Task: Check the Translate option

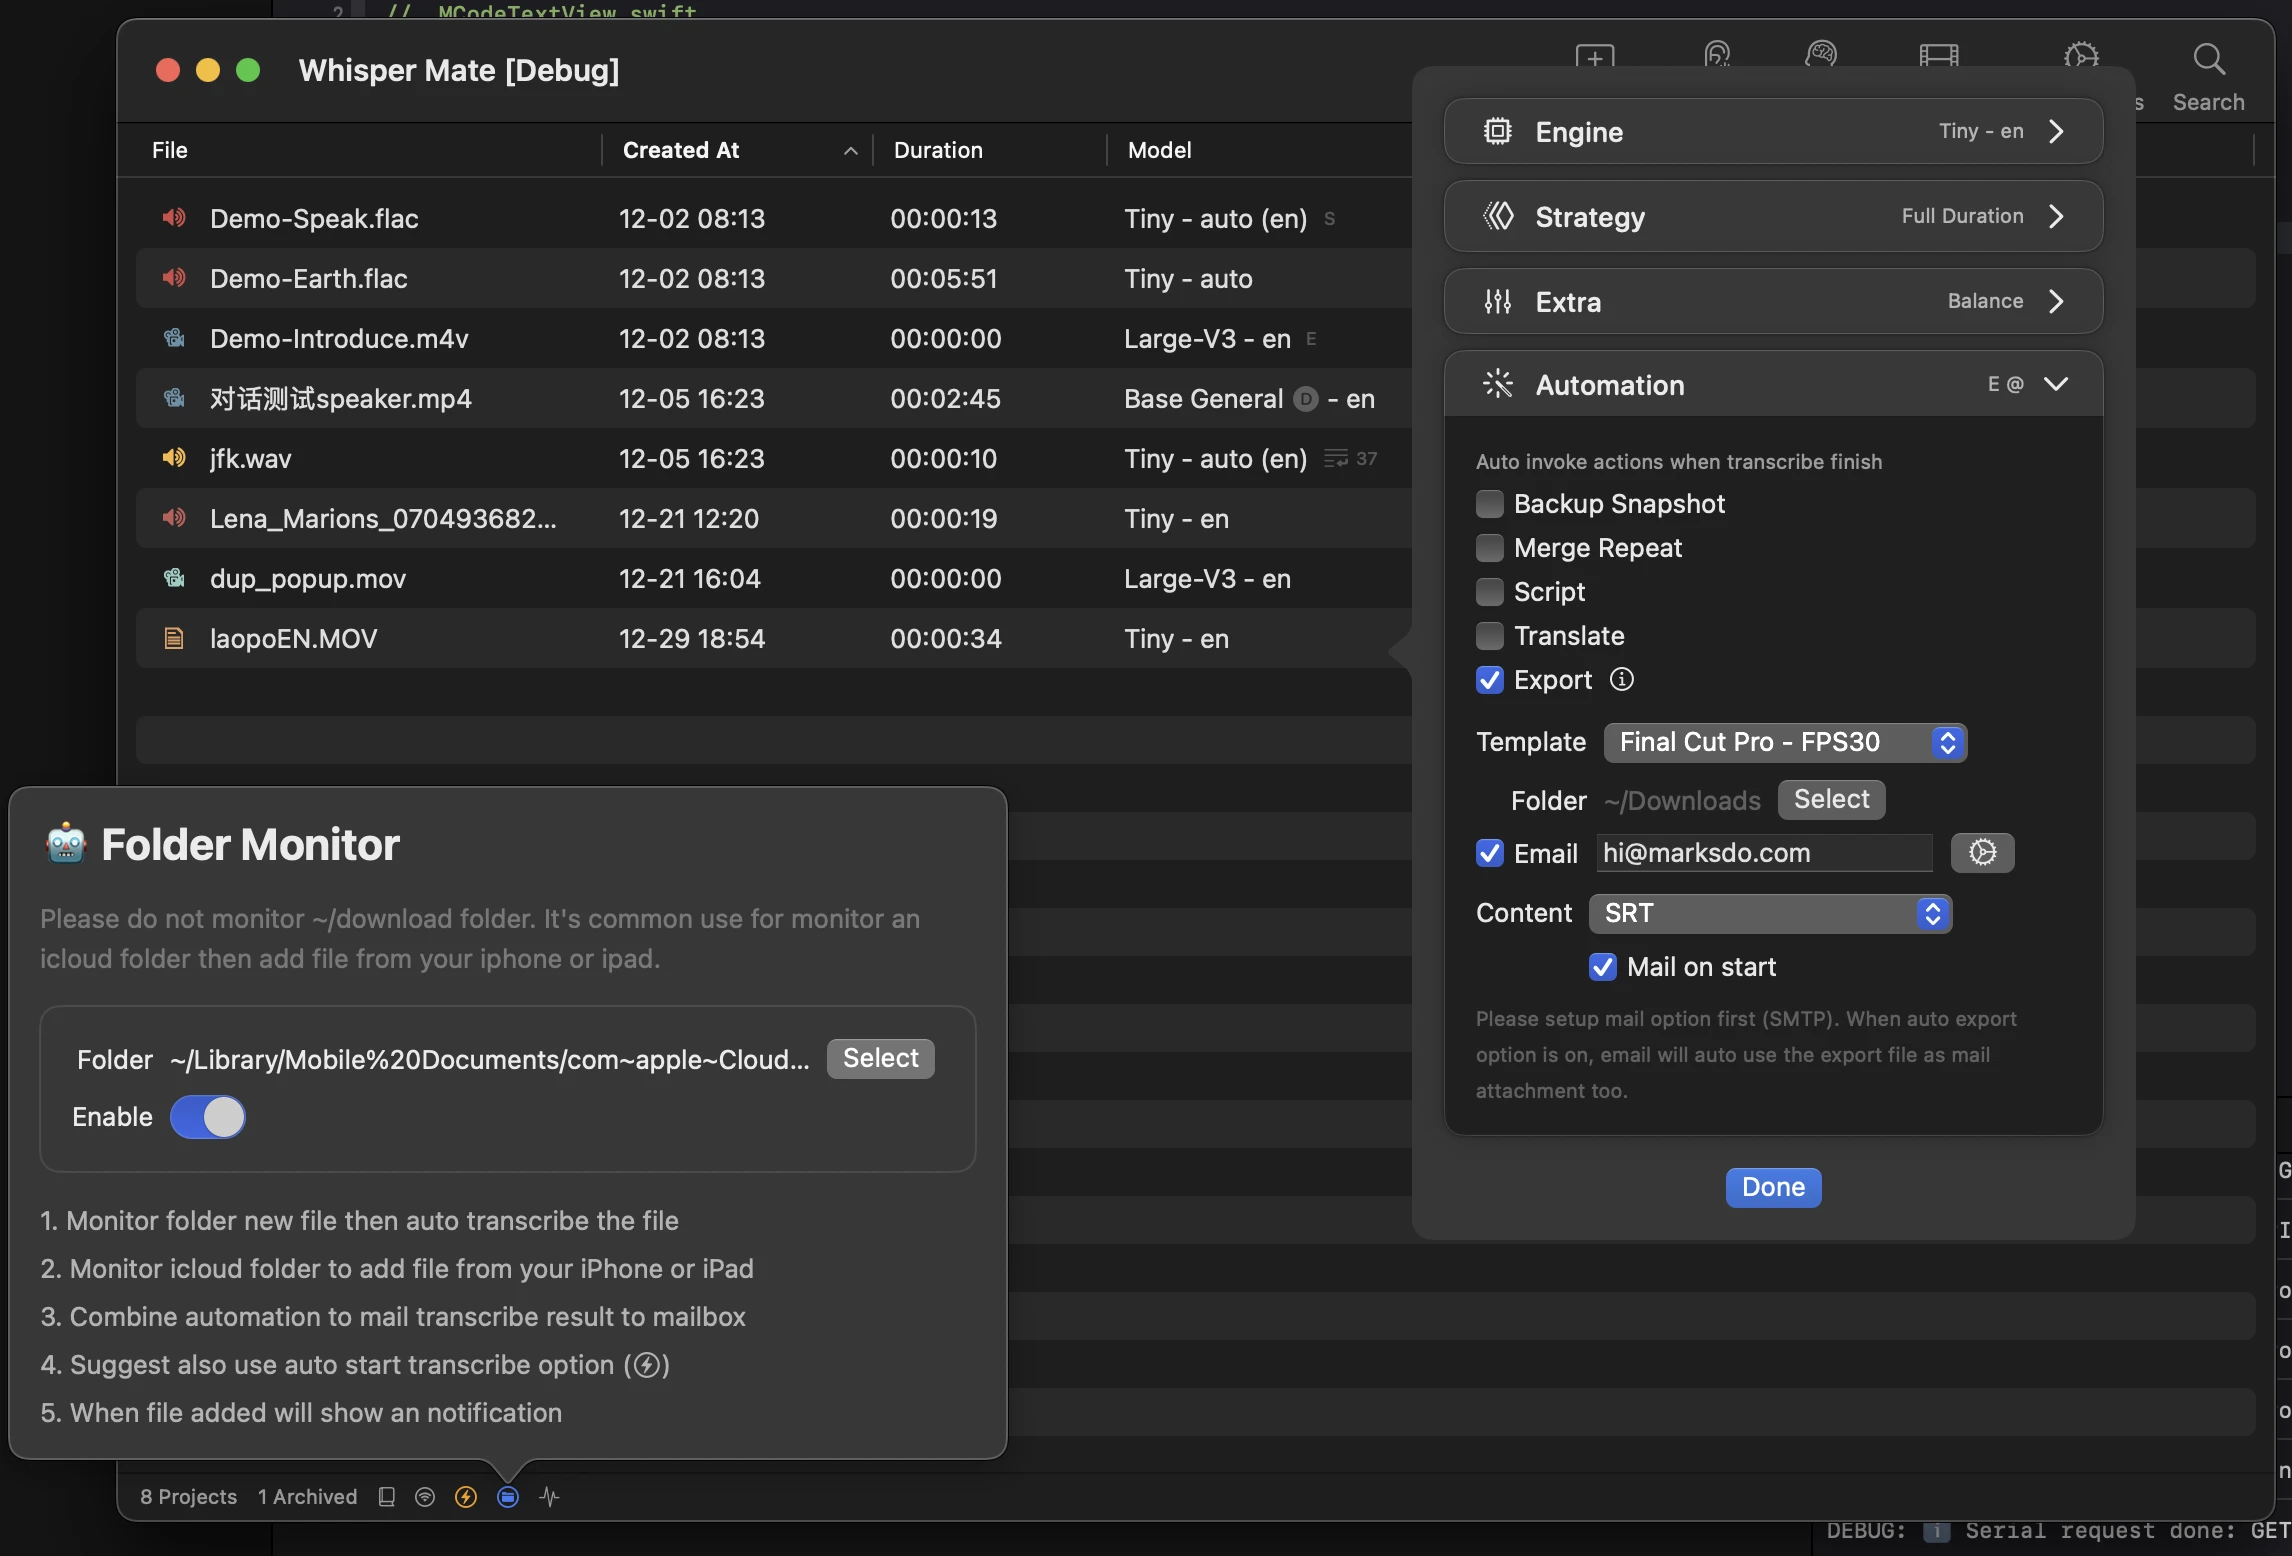Action: click(x=1490, y=636)
